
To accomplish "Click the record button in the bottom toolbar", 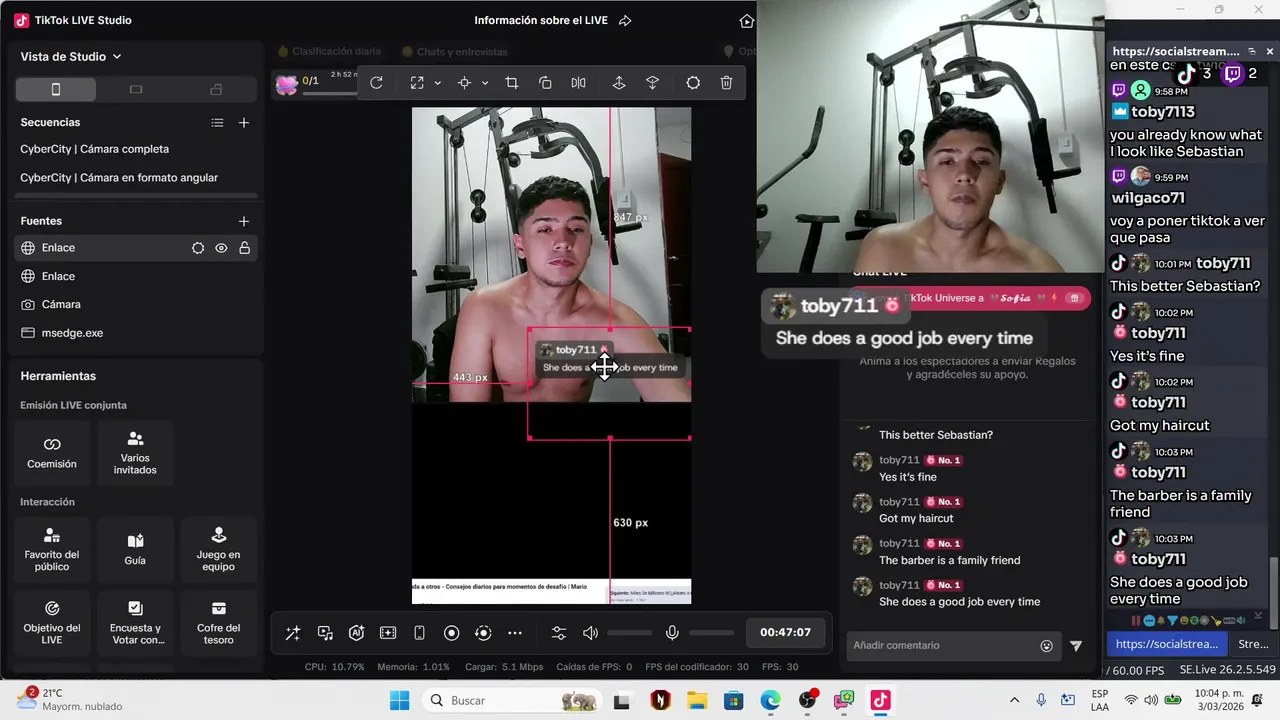I will 451,633.
